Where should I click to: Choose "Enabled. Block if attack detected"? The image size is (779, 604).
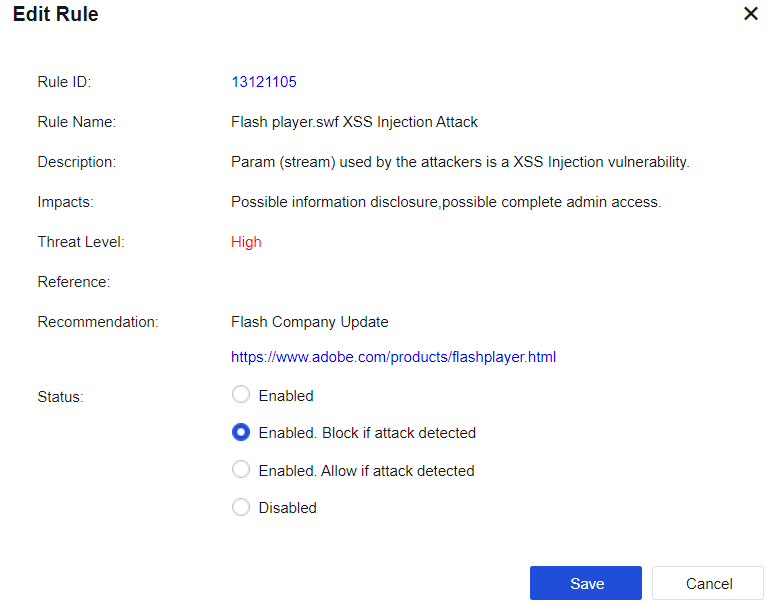pos(241,433)
